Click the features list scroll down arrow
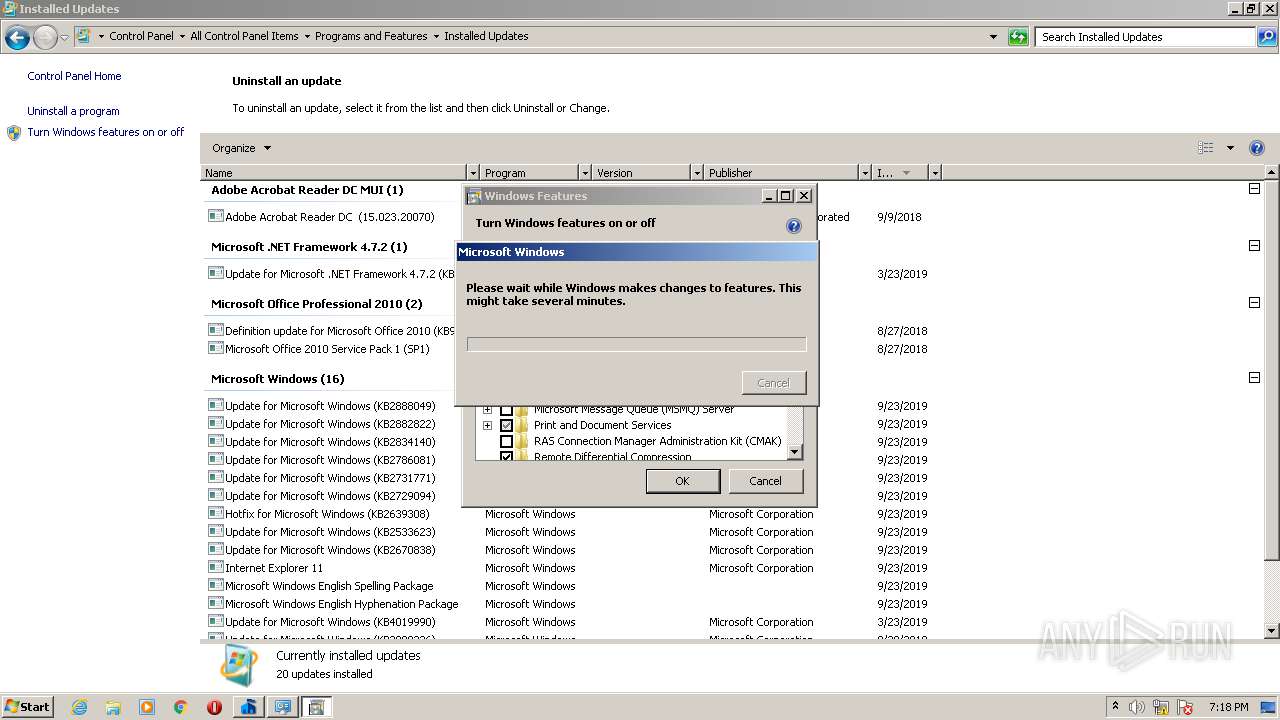 [x=794, y=452]
